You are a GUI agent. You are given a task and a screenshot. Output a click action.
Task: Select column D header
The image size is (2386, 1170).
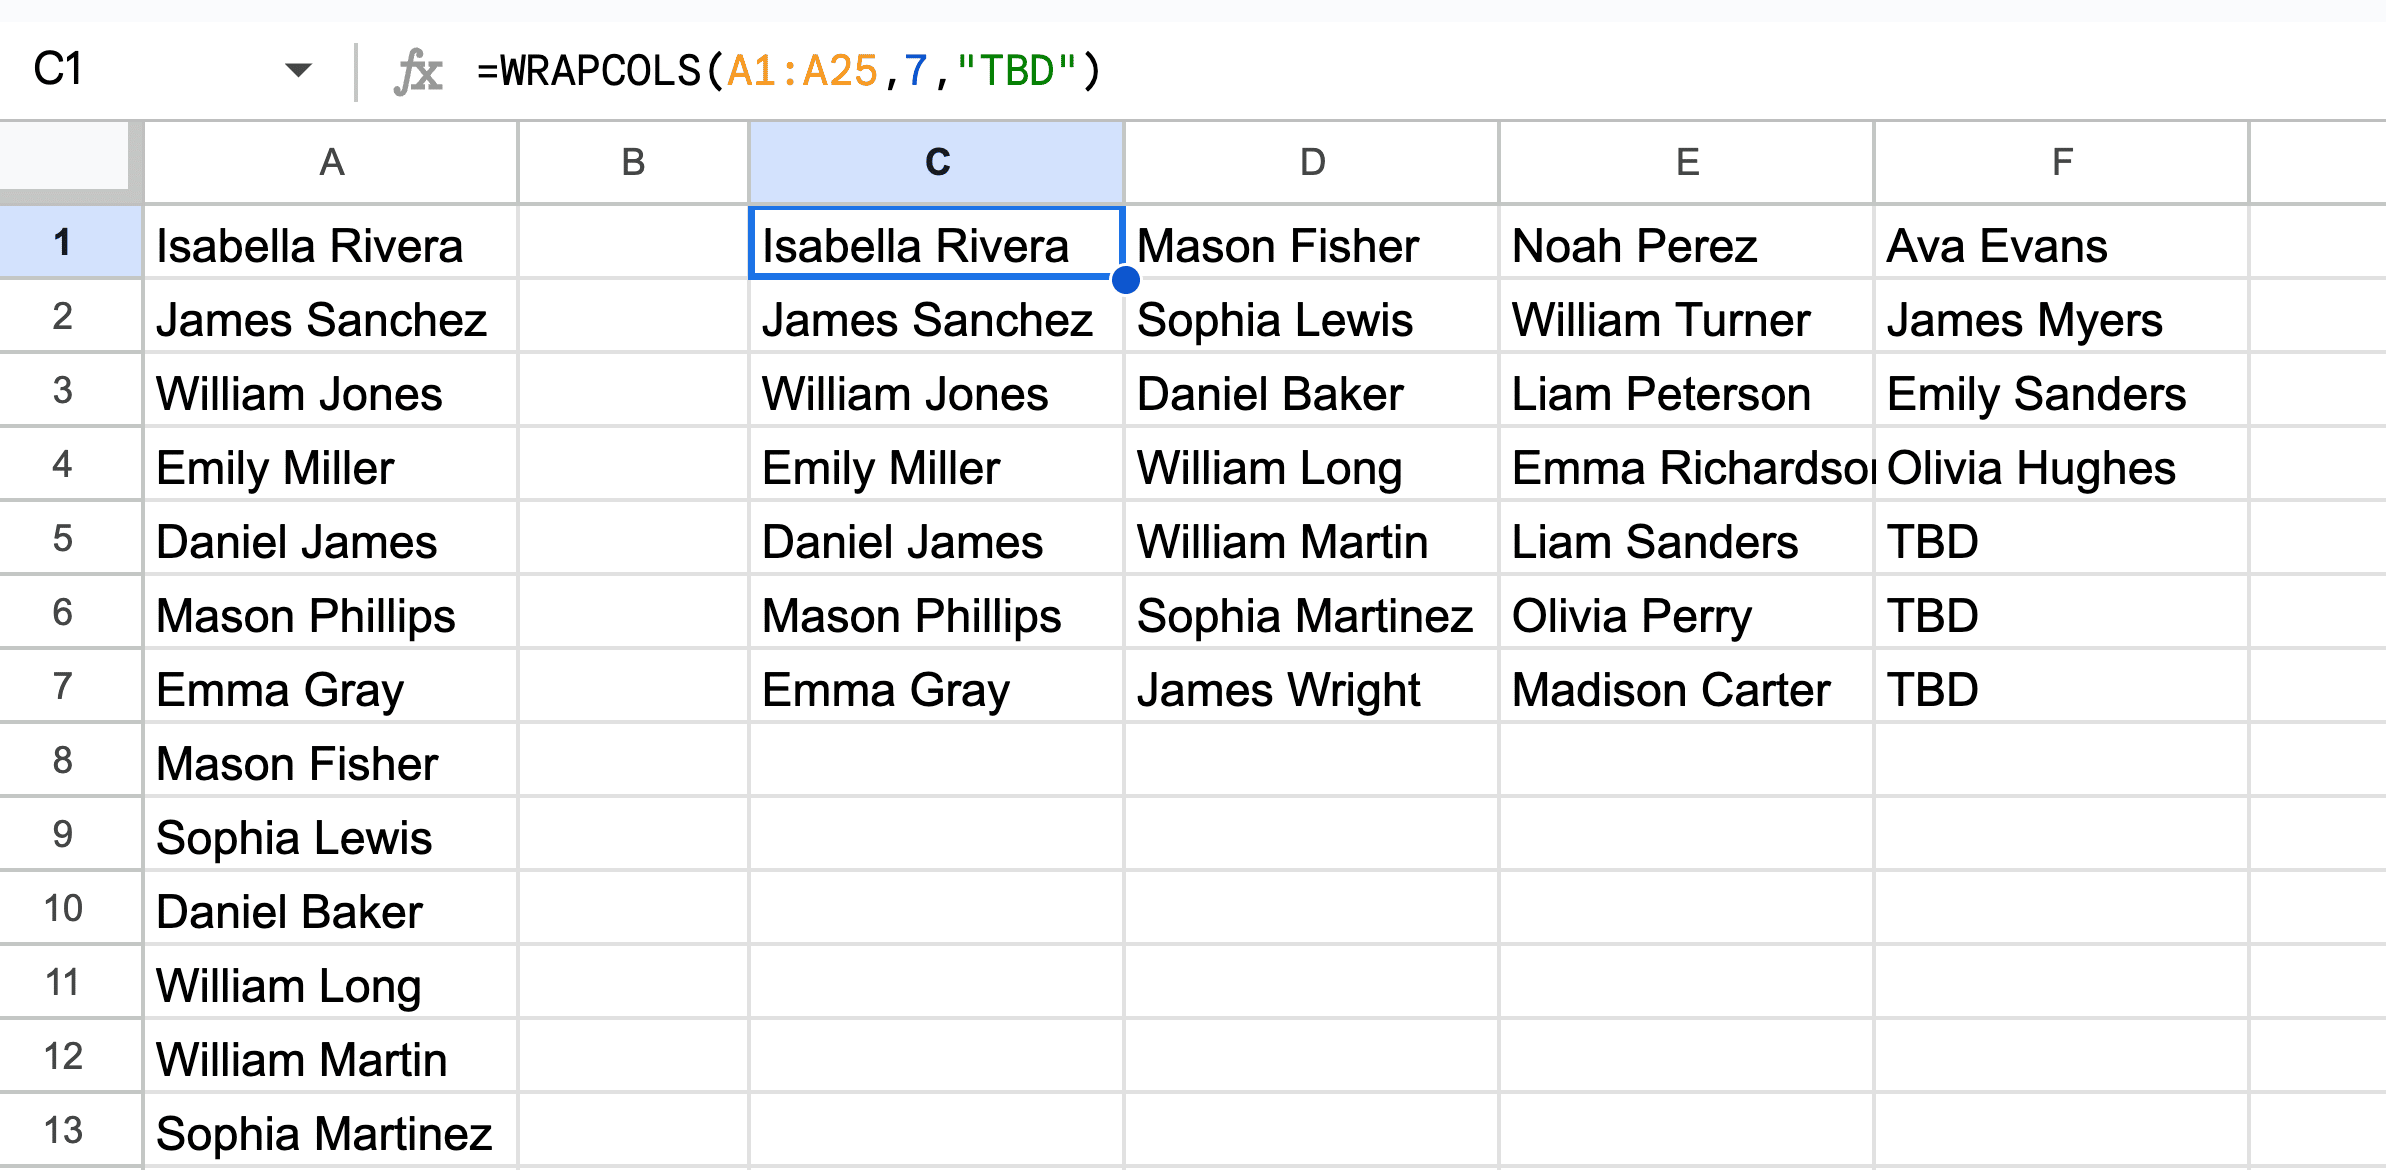(1312, 162)
